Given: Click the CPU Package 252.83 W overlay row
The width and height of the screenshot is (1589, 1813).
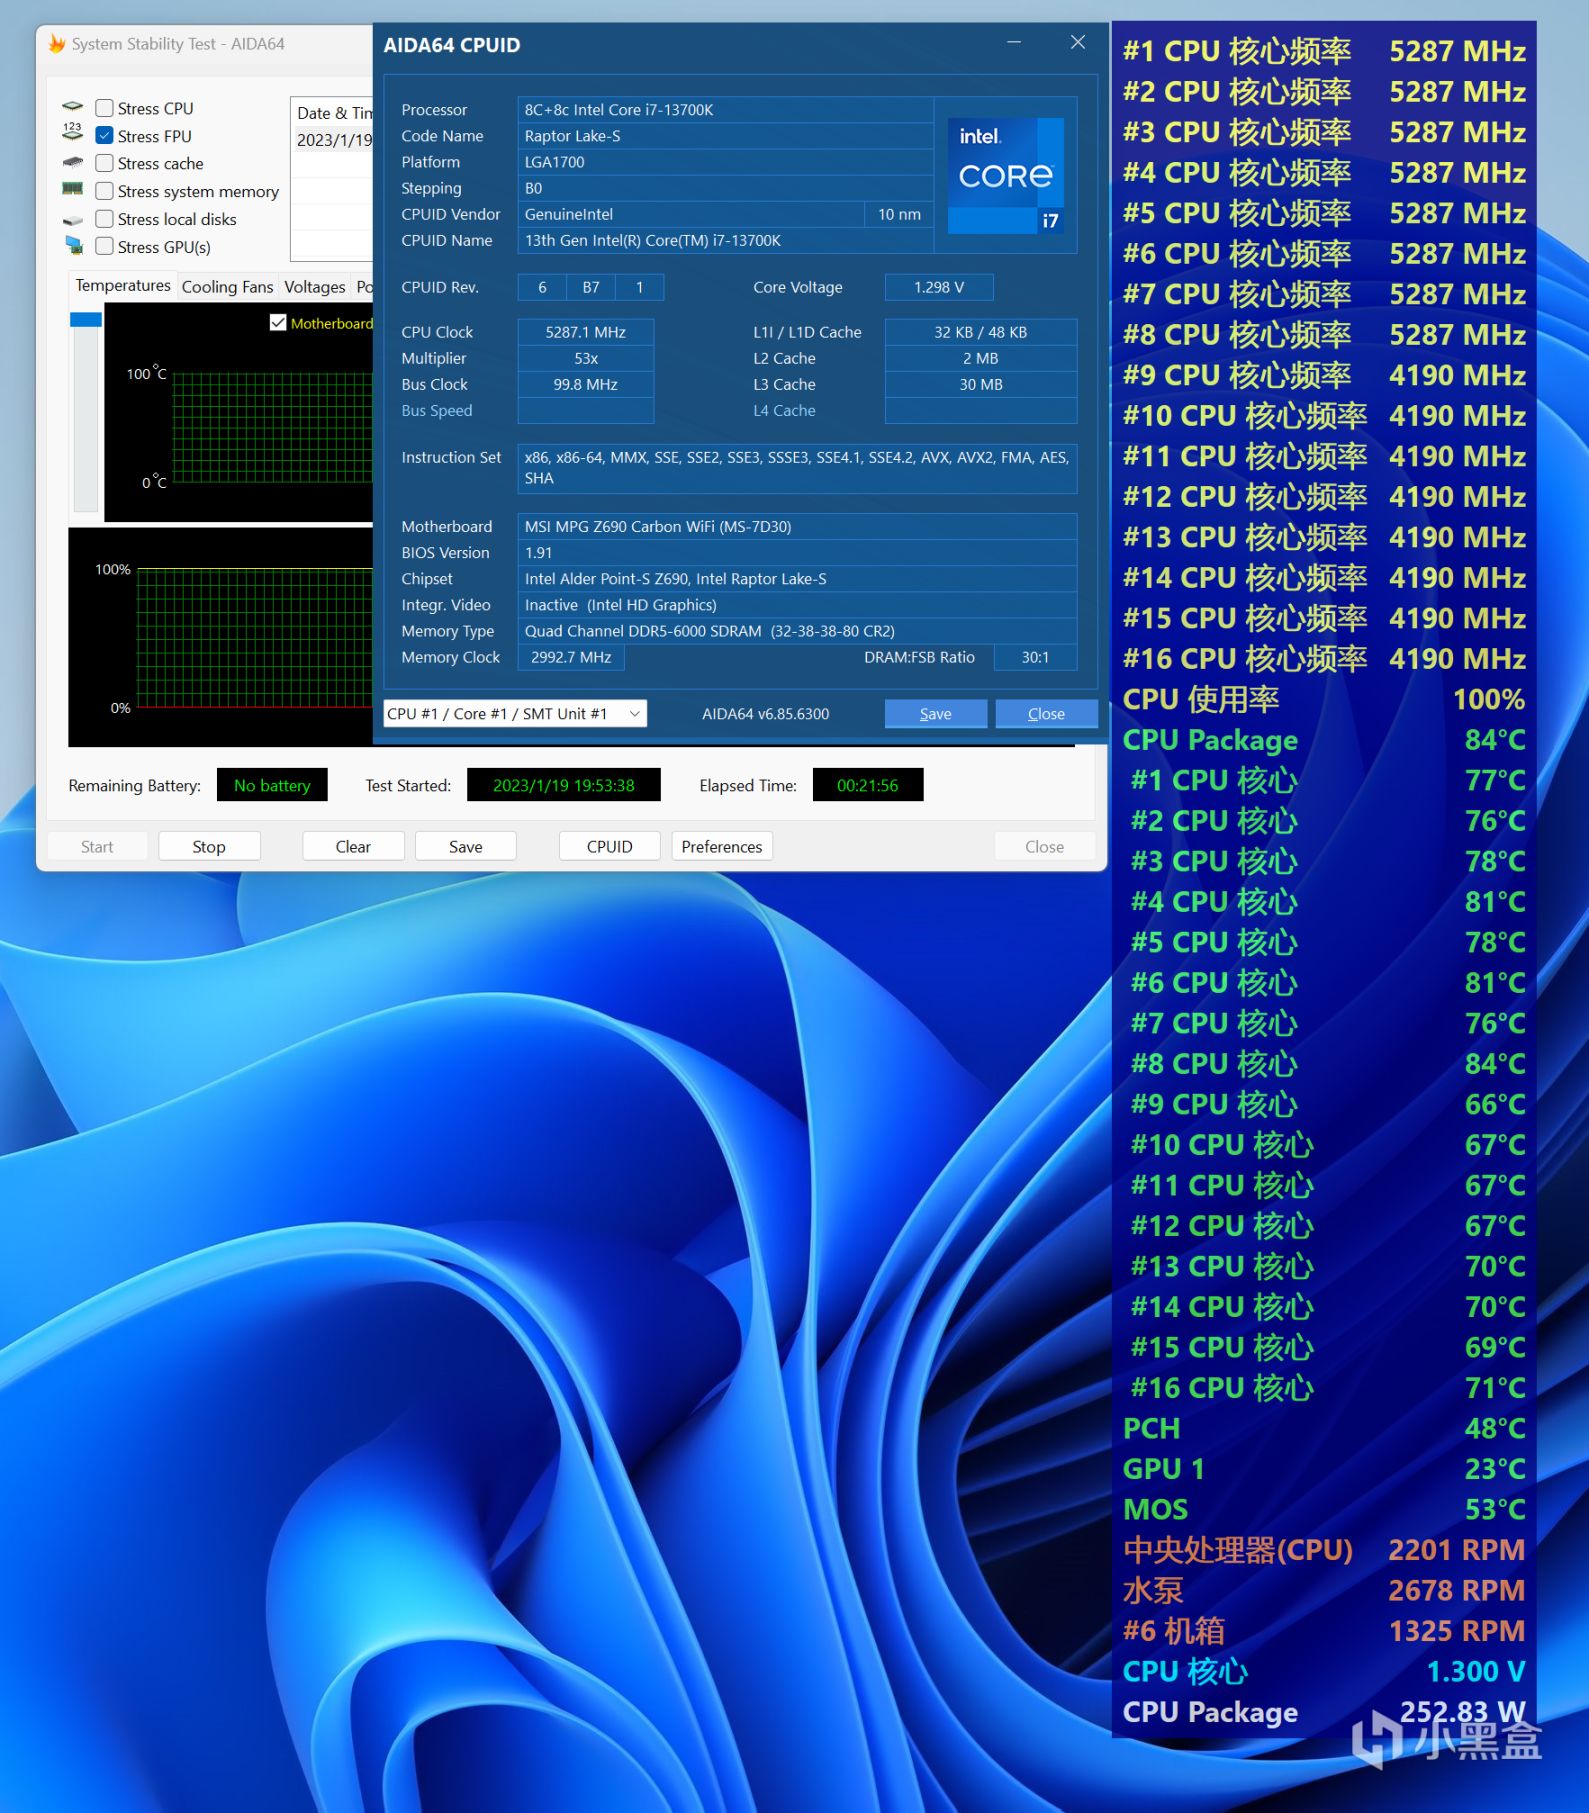Looking at the screenshot, I should tap(1324, 1712).
